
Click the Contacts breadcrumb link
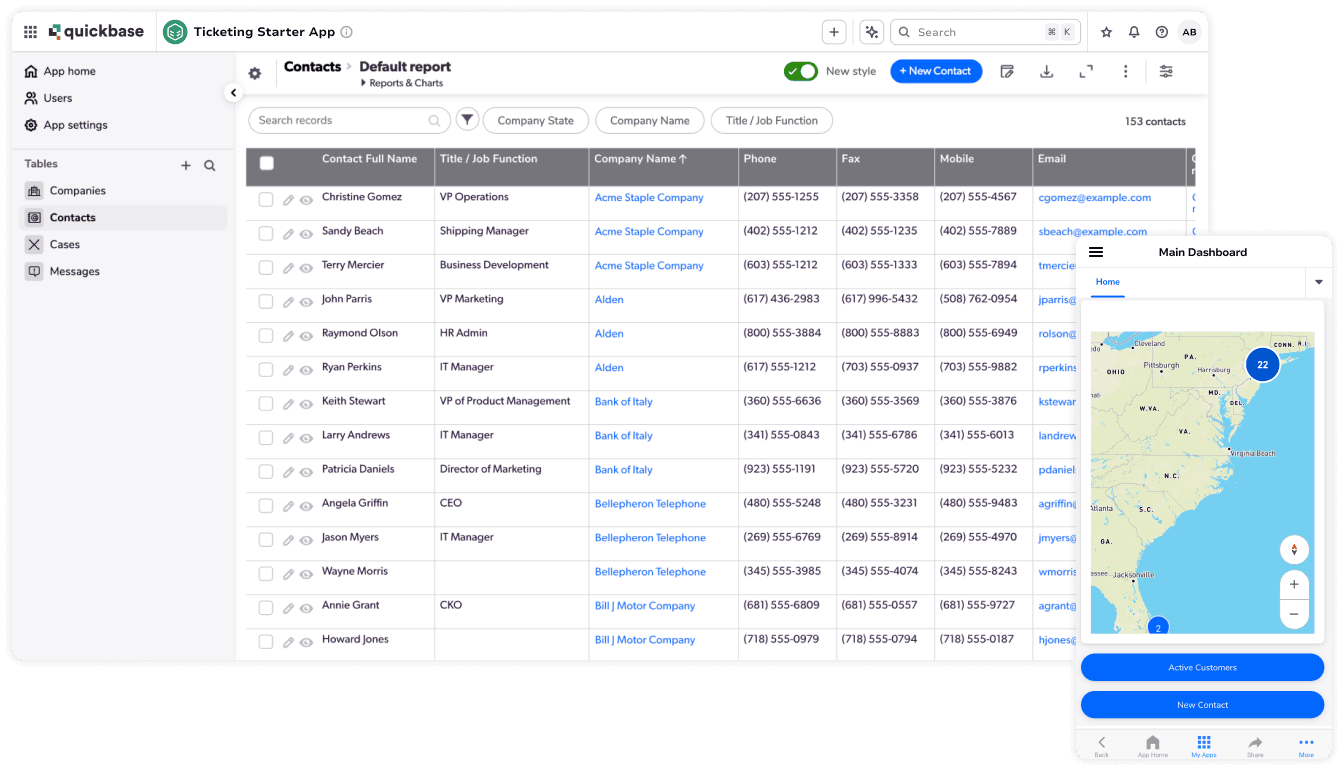click(312, 66)
